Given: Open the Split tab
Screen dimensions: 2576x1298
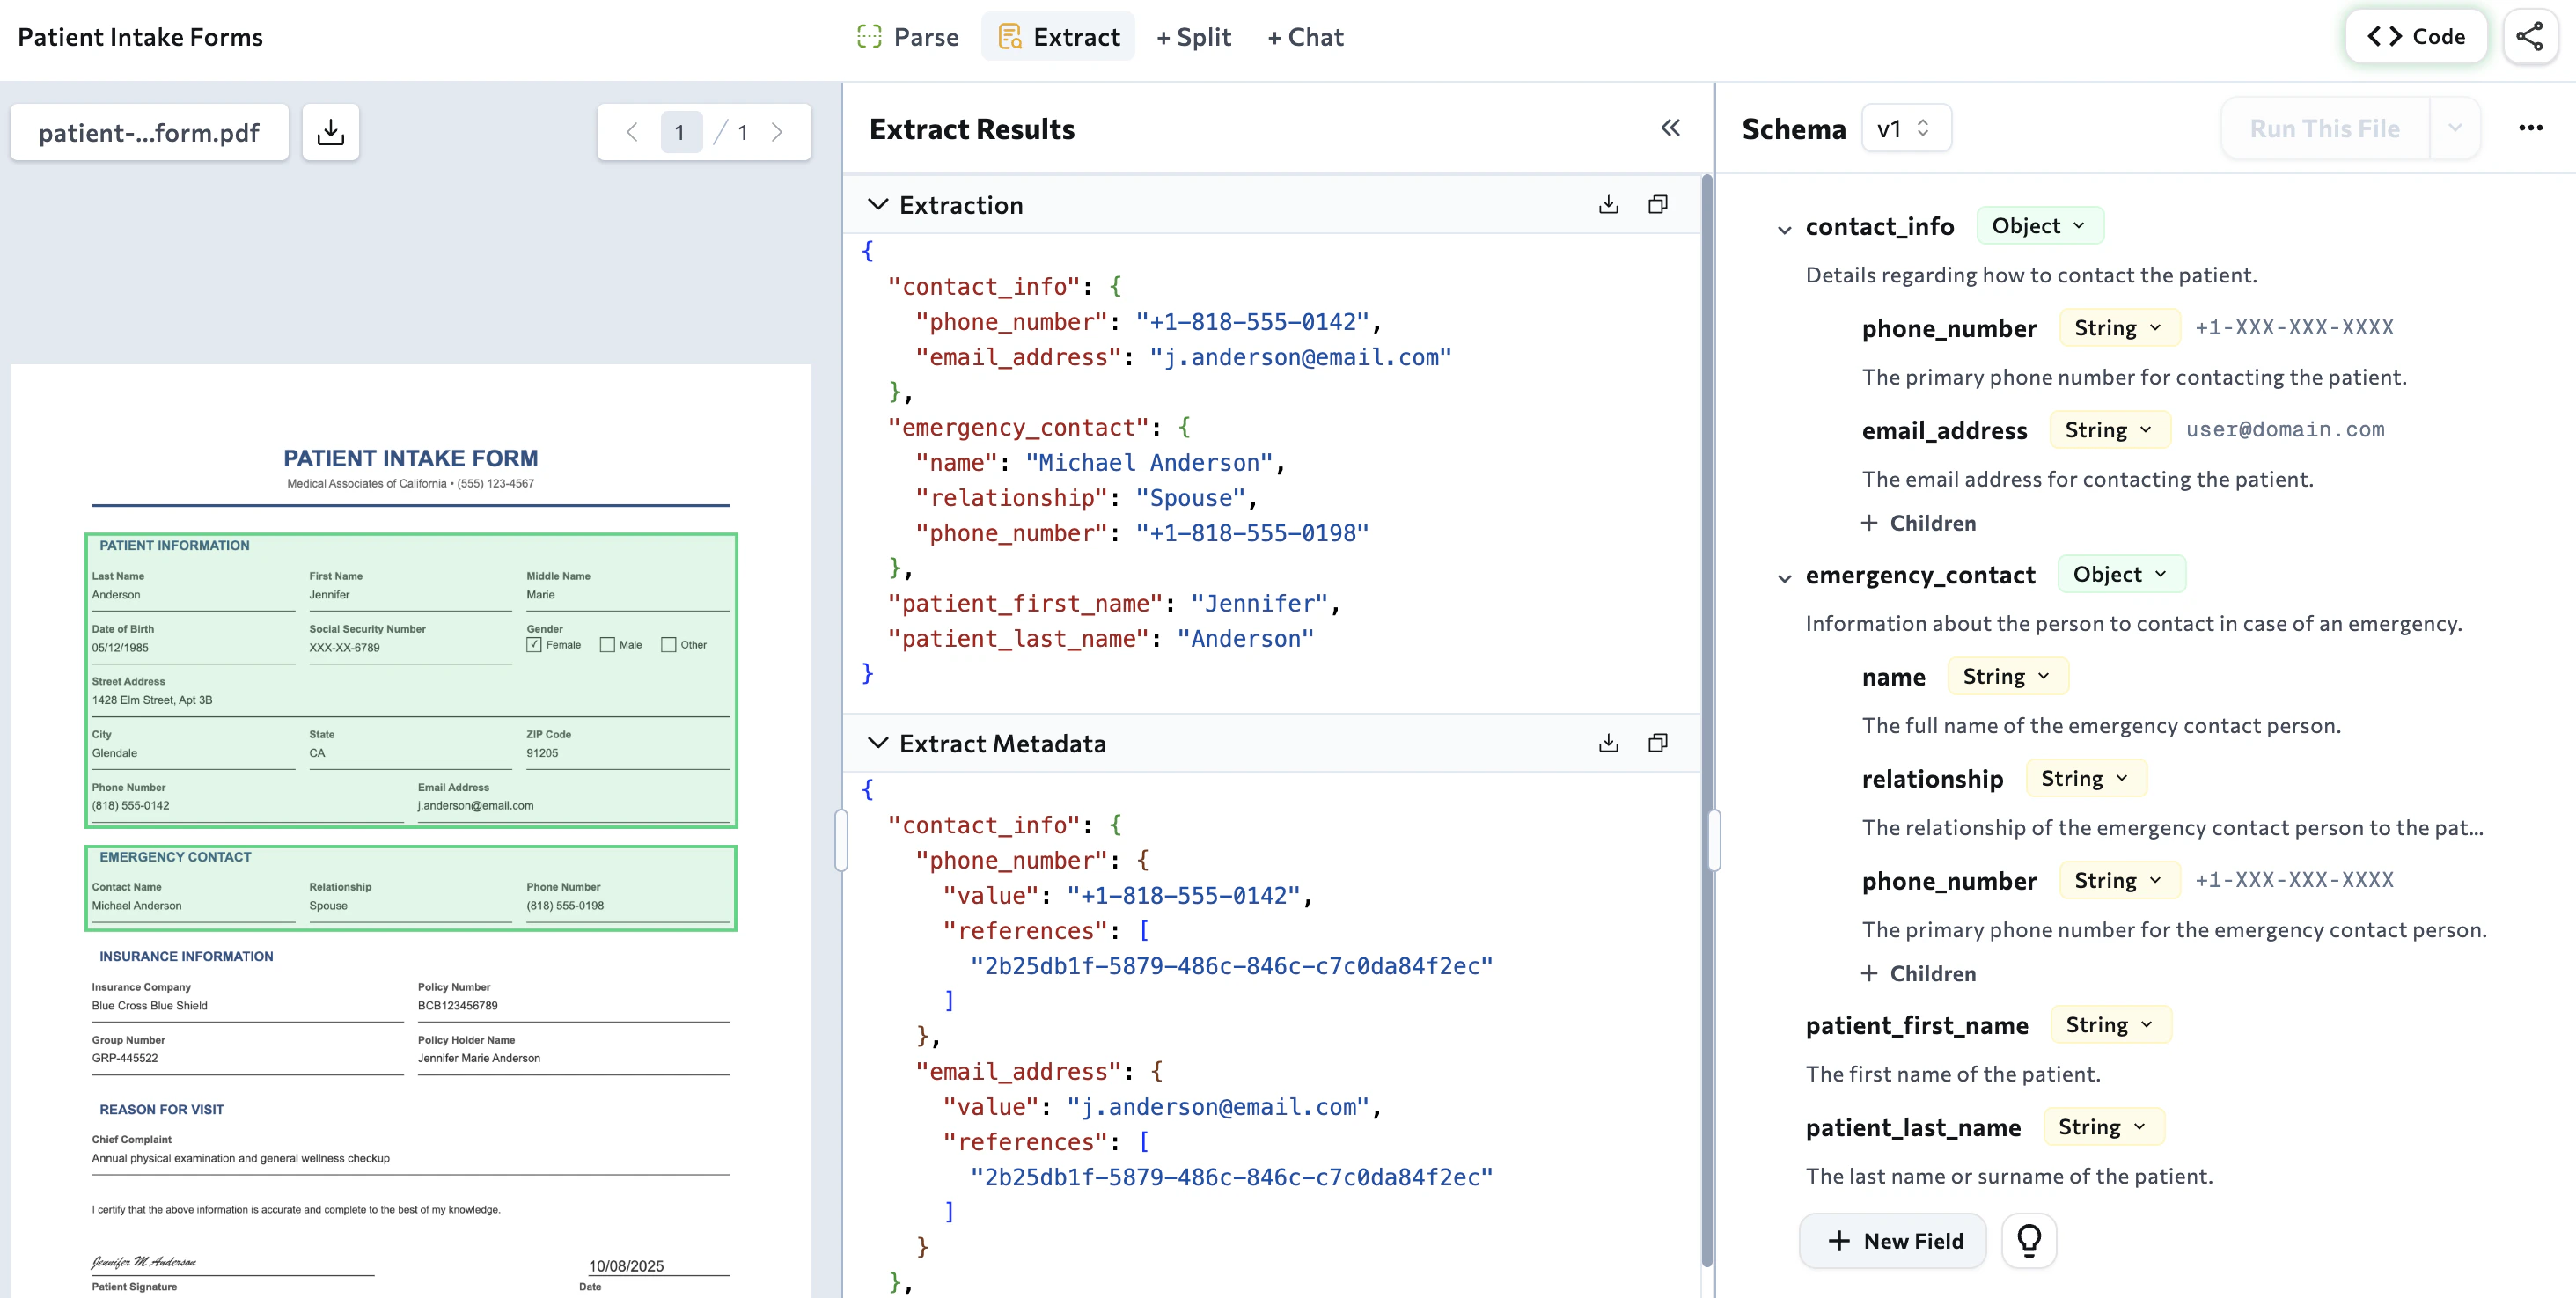Looking at the screenshot, I should tap(1194, 36).
